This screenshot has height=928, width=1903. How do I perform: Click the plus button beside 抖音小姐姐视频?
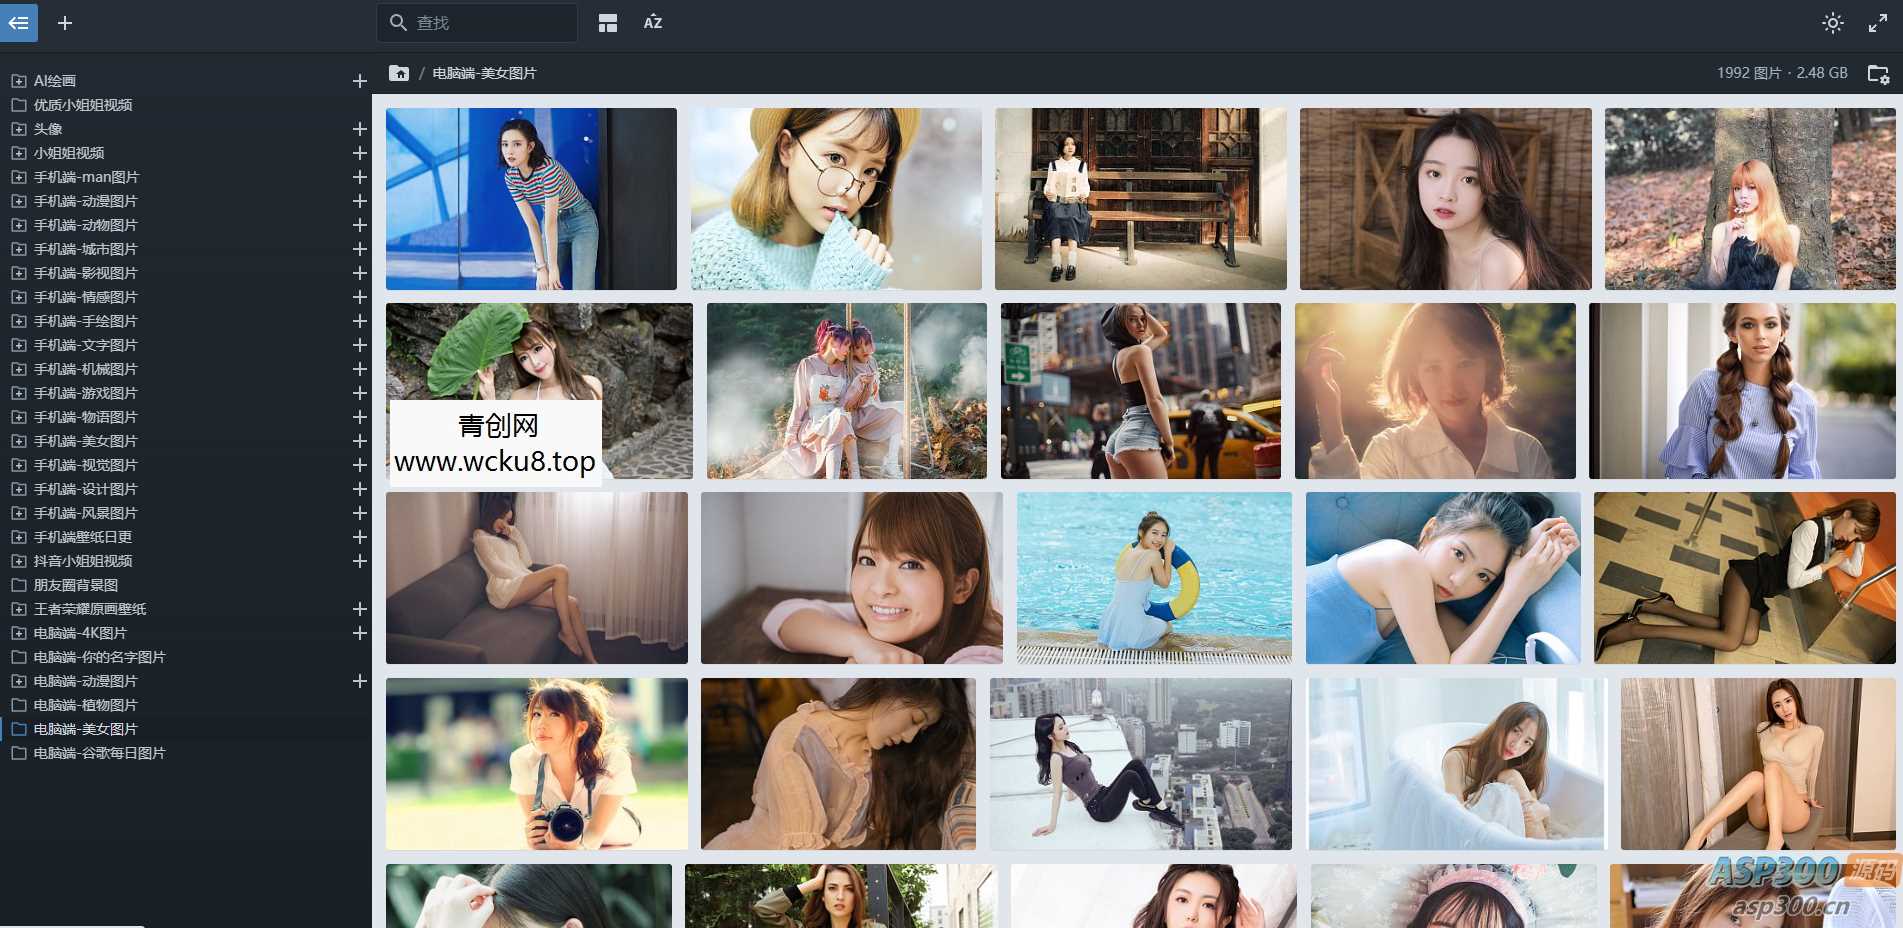click(x=359, y=561)
